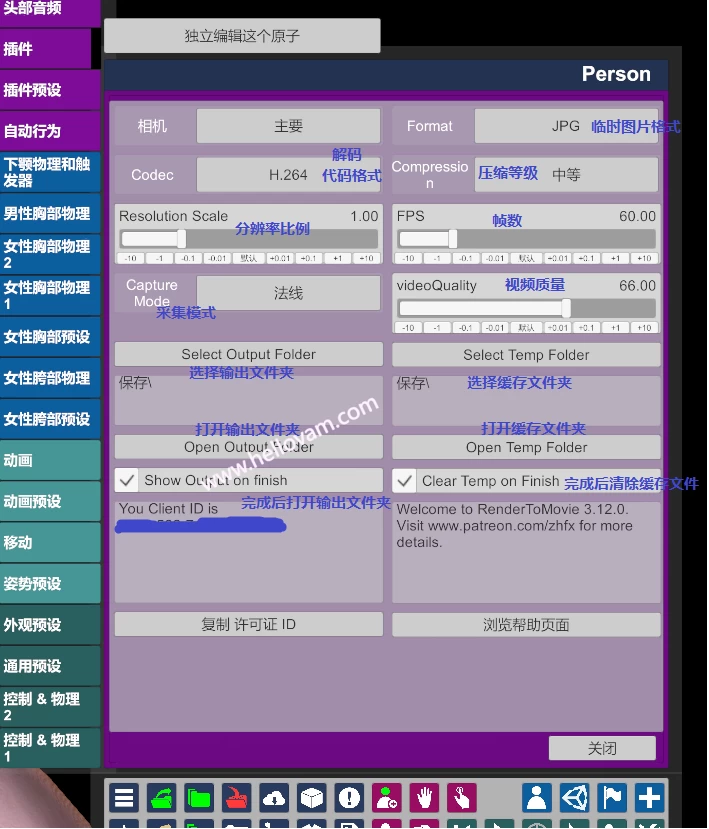Click the cloud download icon
This screenshot has height=829, width=709.
click(274, 798)
